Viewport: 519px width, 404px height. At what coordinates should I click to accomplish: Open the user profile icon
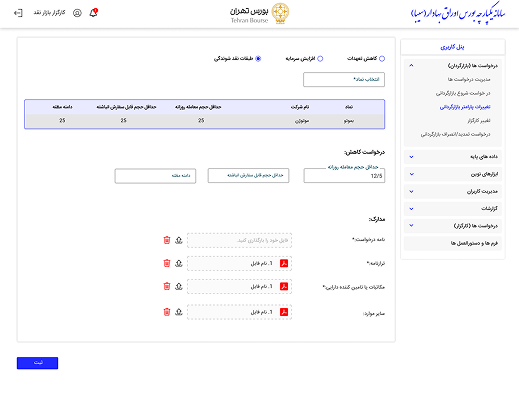(77, 13)
